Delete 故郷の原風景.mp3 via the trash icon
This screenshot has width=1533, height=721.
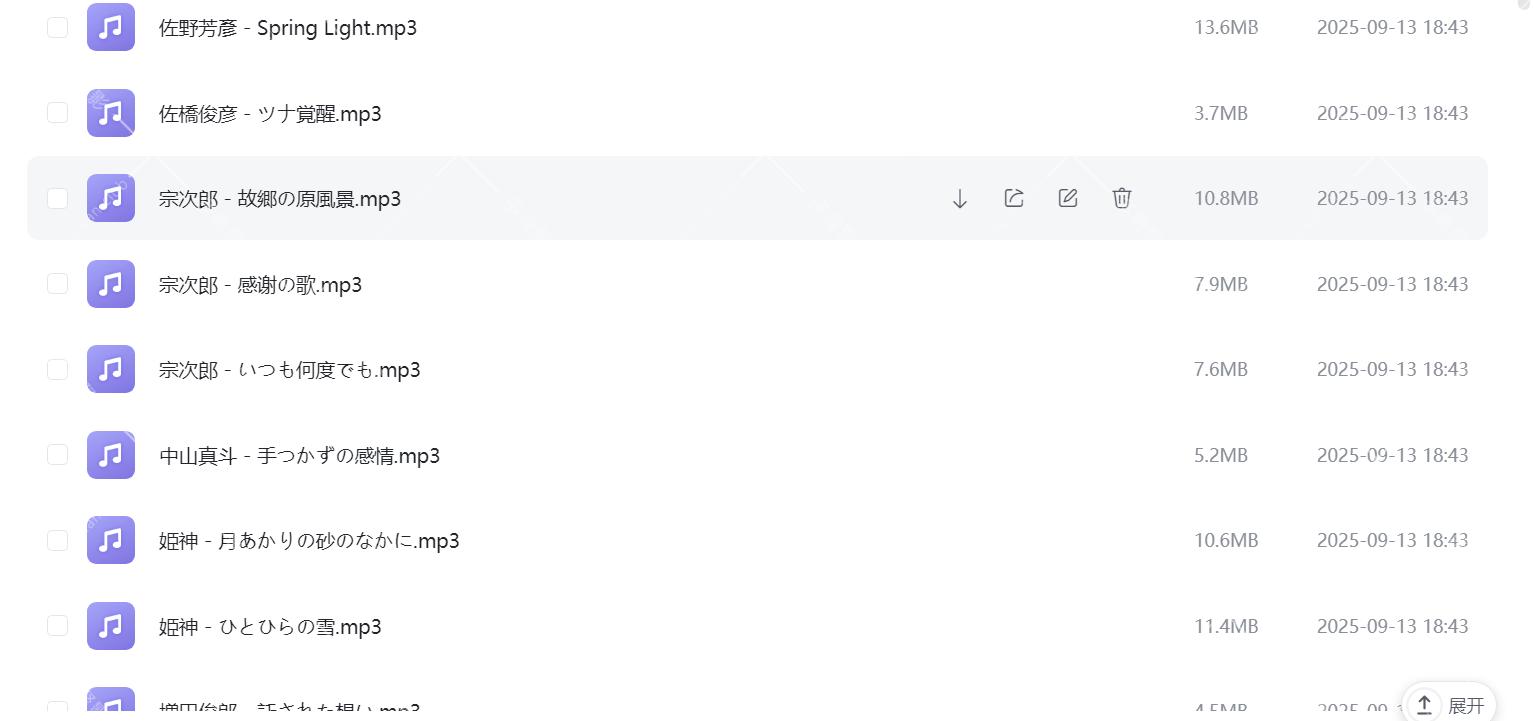click(x=1121, y=198)
